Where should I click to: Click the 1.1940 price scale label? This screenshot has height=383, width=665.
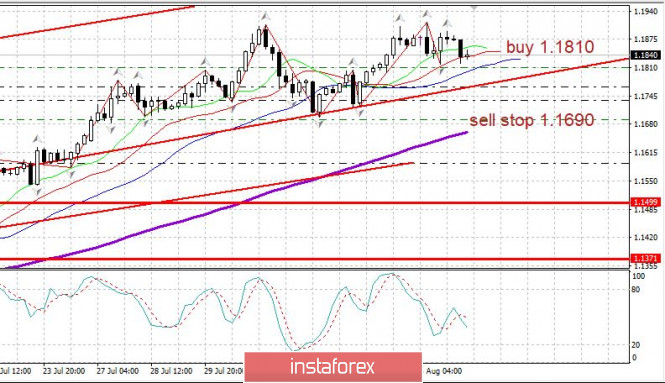pos(646,11)
